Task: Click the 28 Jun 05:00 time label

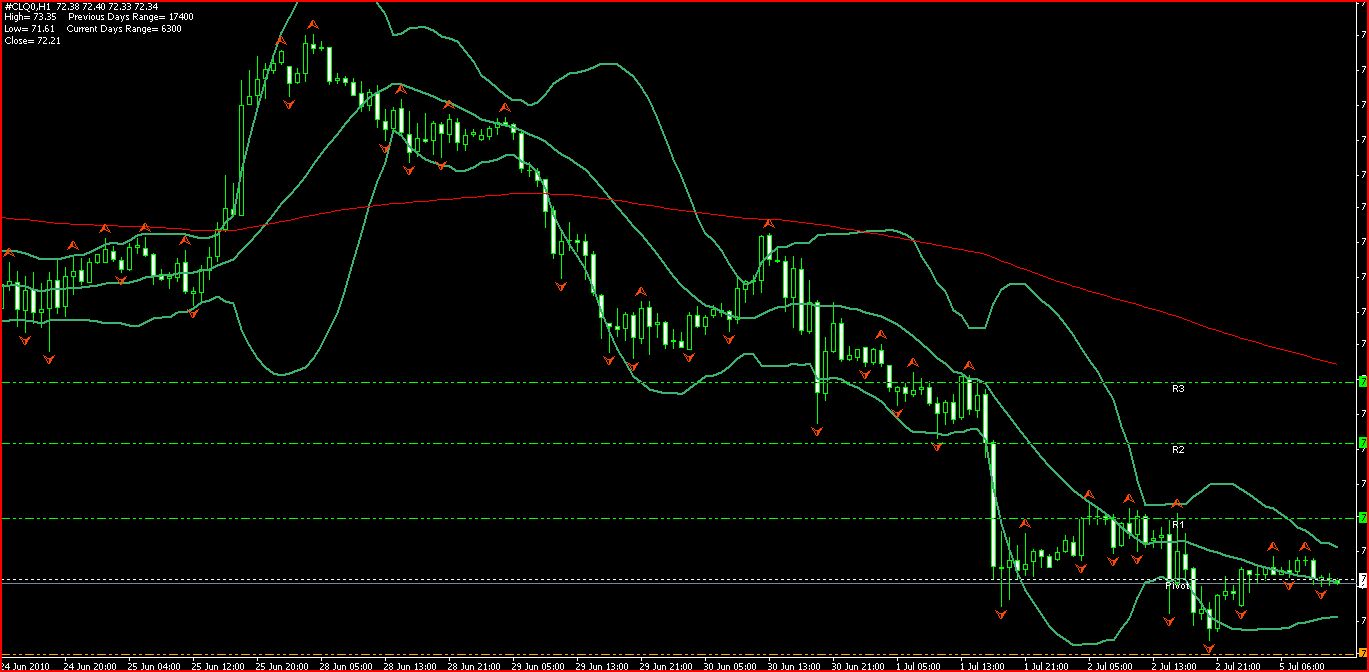Action: (x=346, y=665)
